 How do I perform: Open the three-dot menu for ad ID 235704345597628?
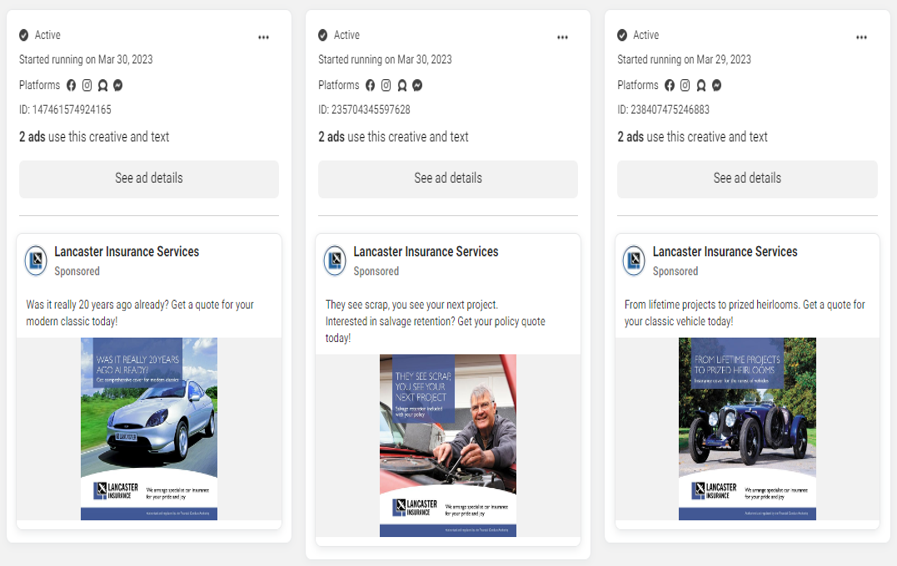point(562,37)
